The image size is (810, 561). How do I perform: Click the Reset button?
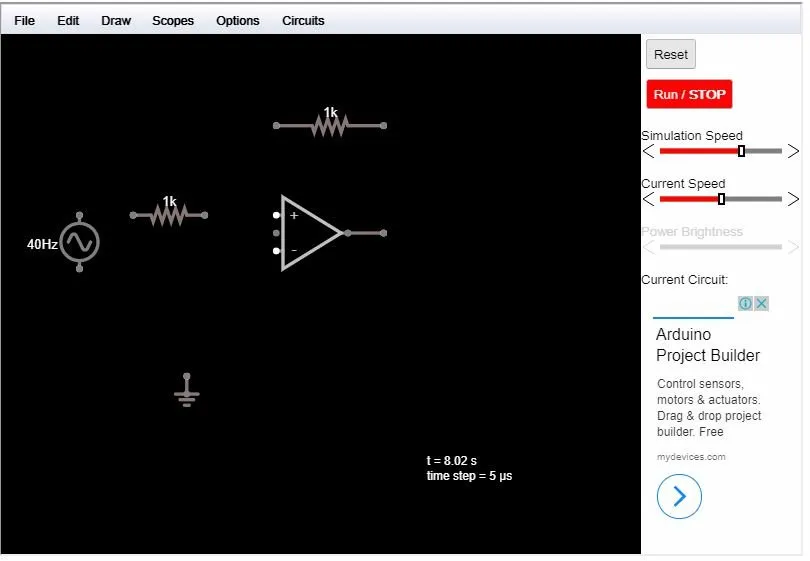point(671,54)
